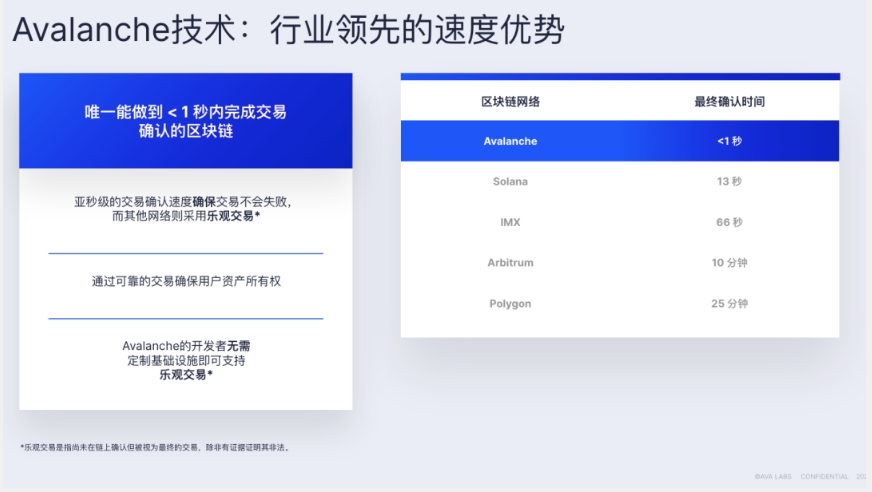Viewport: 872px width, 492px height.
Task: Click the footnote beginning '*乐观交易是指尚未在链上确认'
Action: click(x=156, y=447)
